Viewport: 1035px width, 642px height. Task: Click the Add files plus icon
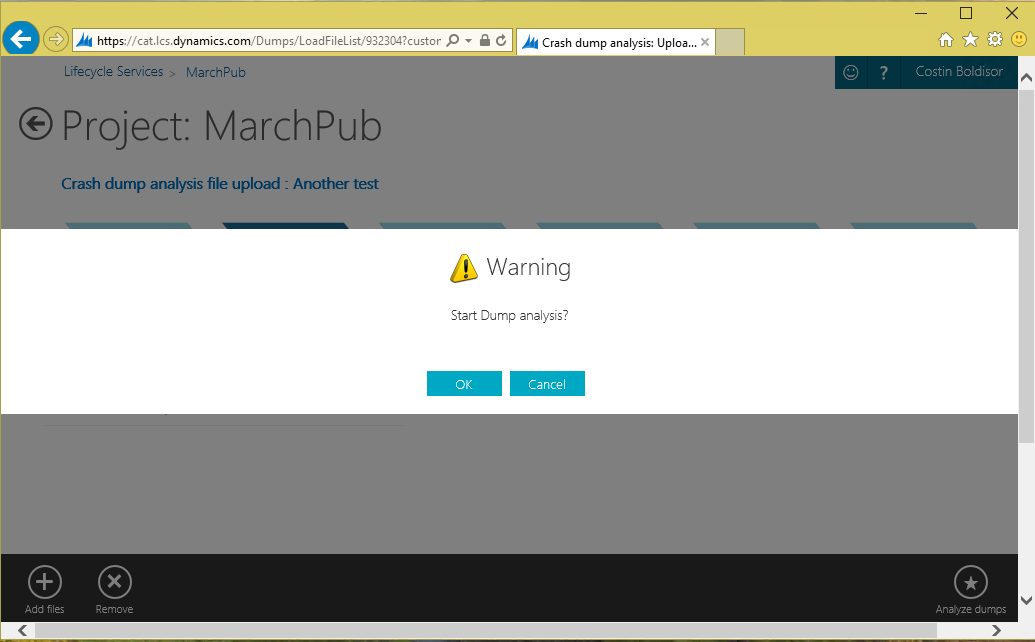click(44, 582)
